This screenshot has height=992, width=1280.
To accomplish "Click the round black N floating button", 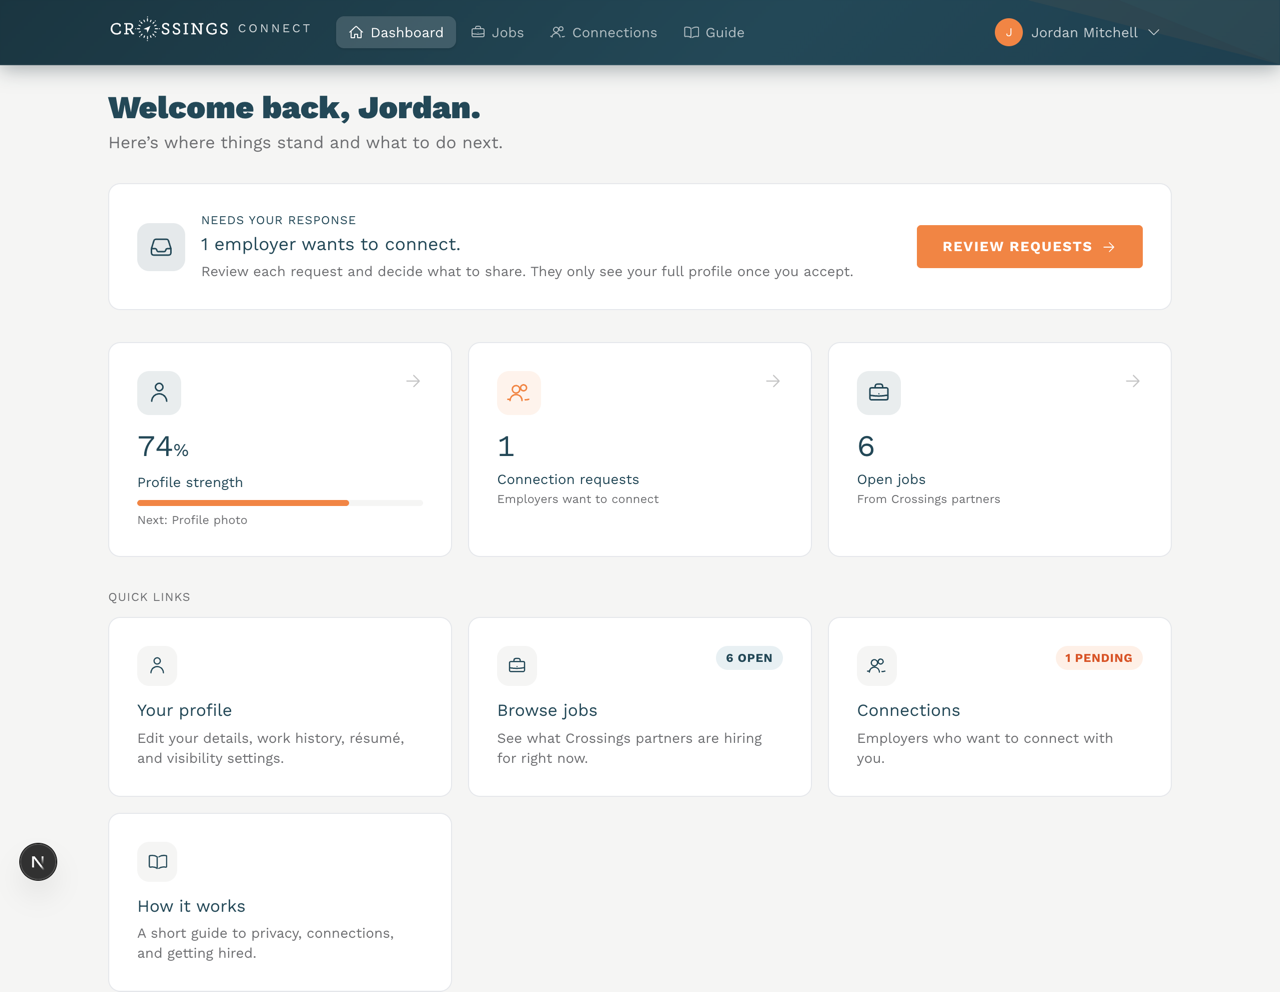I will (38, 862).
